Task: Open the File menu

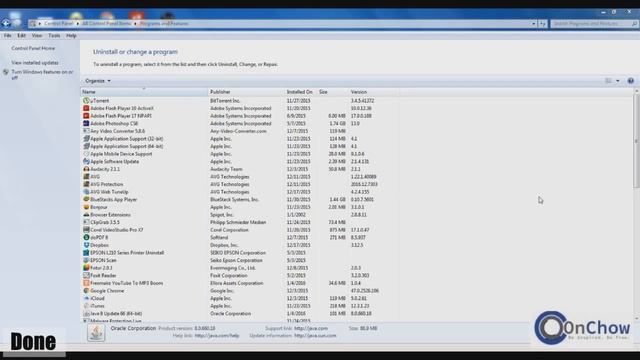Action: (7, 36)
